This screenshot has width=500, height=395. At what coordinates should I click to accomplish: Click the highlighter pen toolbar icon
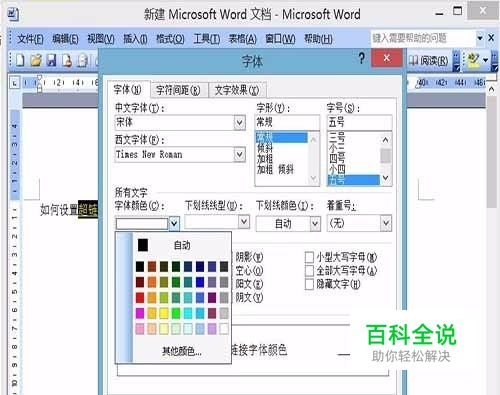click(x=473, y=60)
